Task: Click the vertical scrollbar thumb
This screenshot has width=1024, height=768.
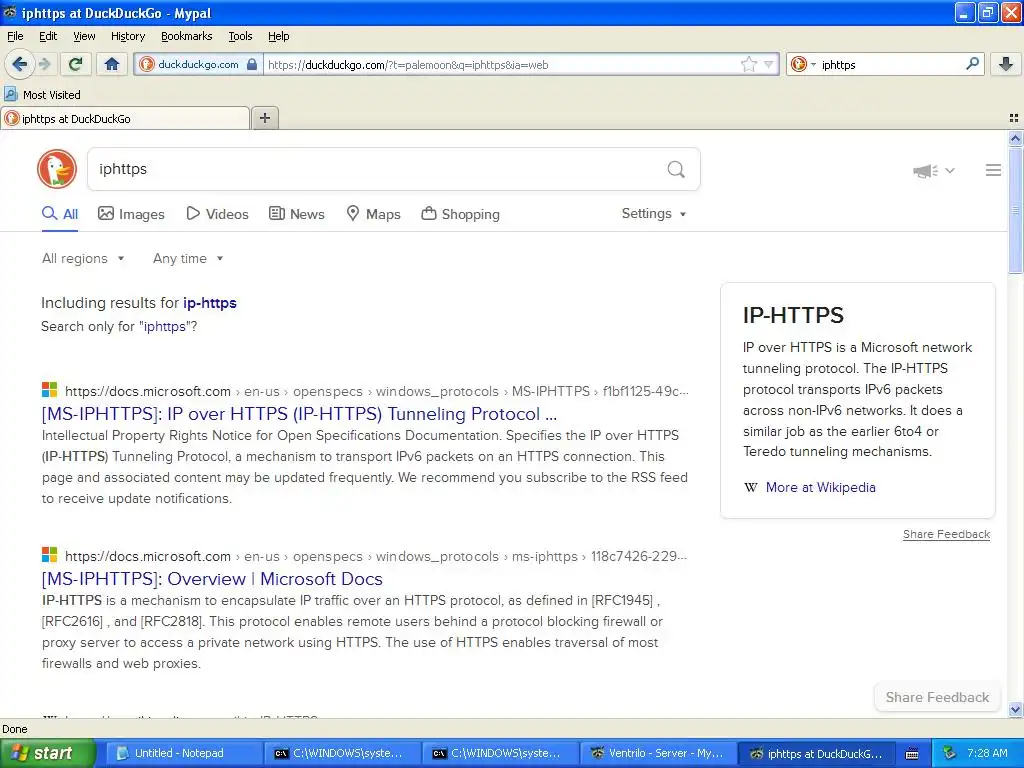Action: pos(1015,210)
